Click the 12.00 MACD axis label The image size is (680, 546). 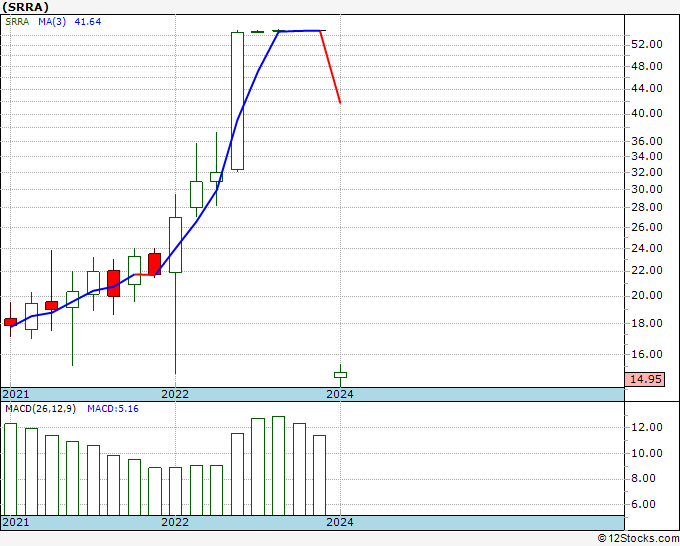coord(647,428)
